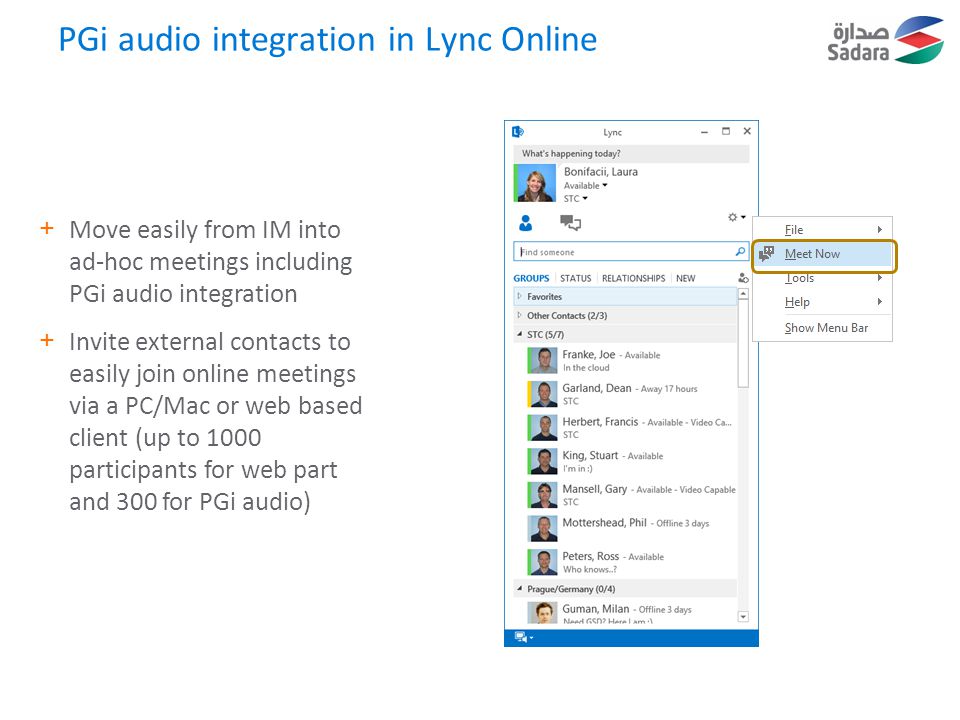This screenshot has width=960, height=720.
Task: Click the contact list scrollbar thumb
Action: click(x=743, y=344)
